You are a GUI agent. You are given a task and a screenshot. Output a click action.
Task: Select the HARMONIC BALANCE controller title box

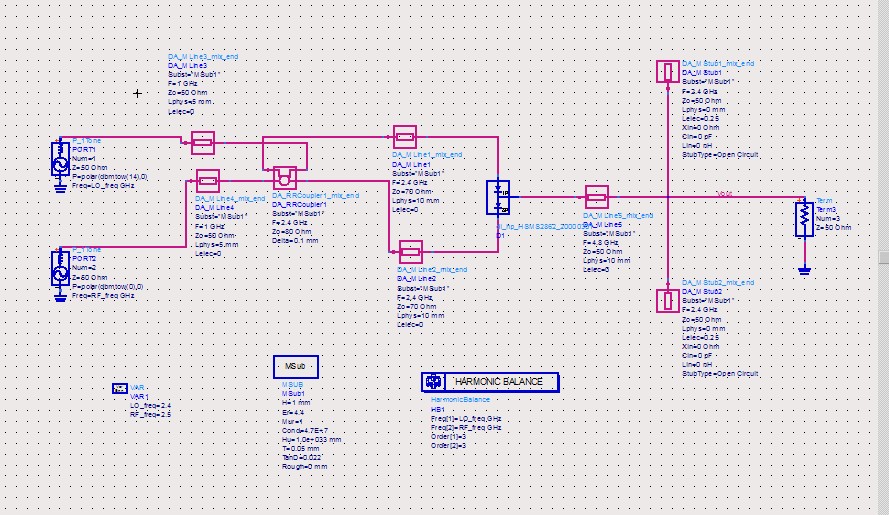pyautogui.click(x=491, y=382)
